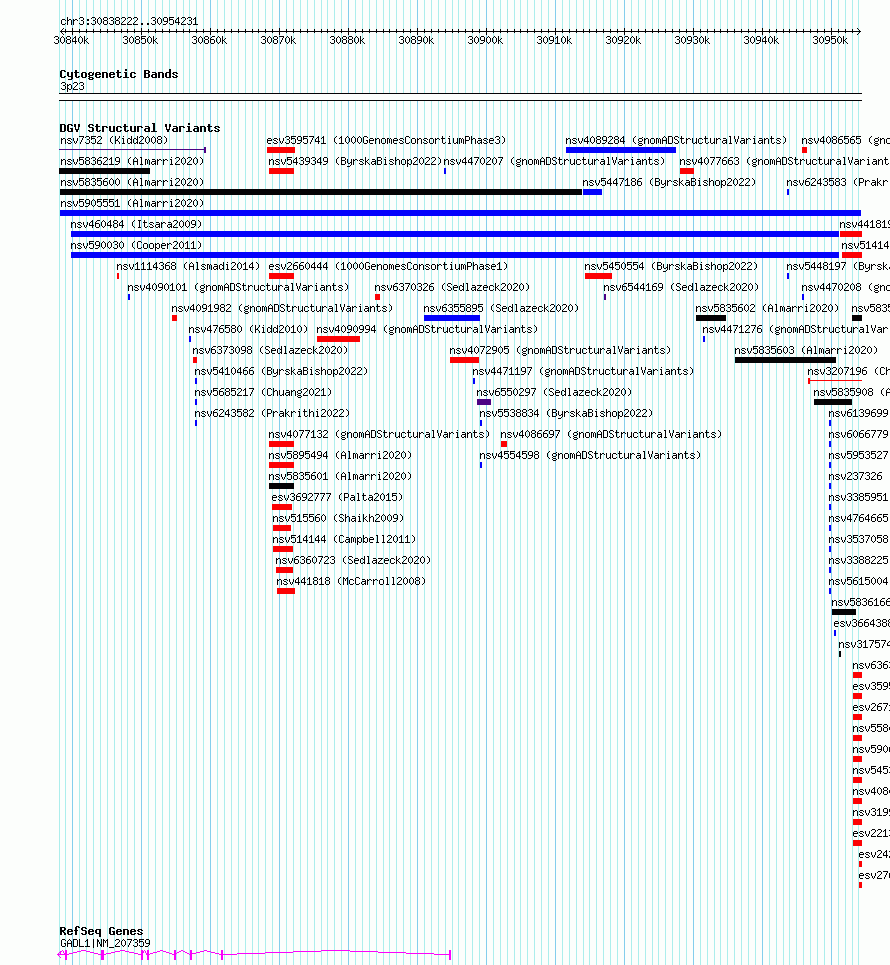Select the nsv5836219 (Almarri2020) black bar
890x965 pixels.
(x=105, y=171)
